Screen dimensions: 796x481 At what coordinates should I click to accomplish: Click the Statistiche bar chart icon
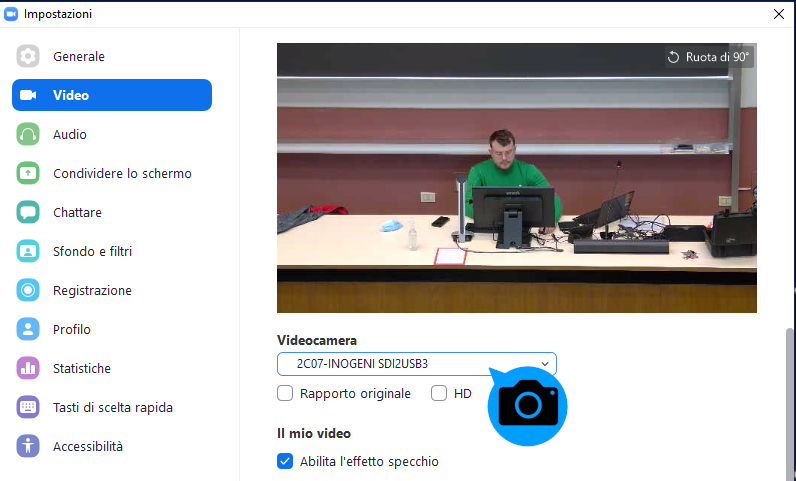pos(28,368)
